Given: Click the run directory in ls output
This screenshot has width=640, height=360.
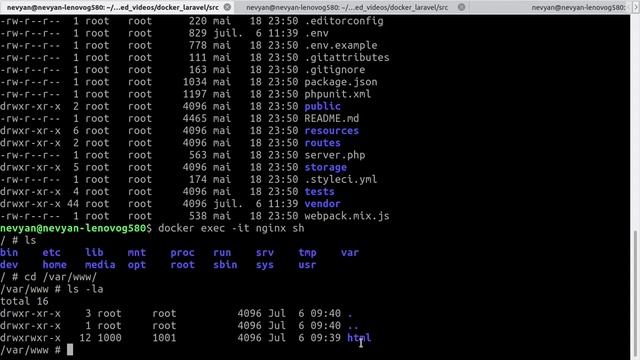Looking at the screenshot, I should 222,252.
